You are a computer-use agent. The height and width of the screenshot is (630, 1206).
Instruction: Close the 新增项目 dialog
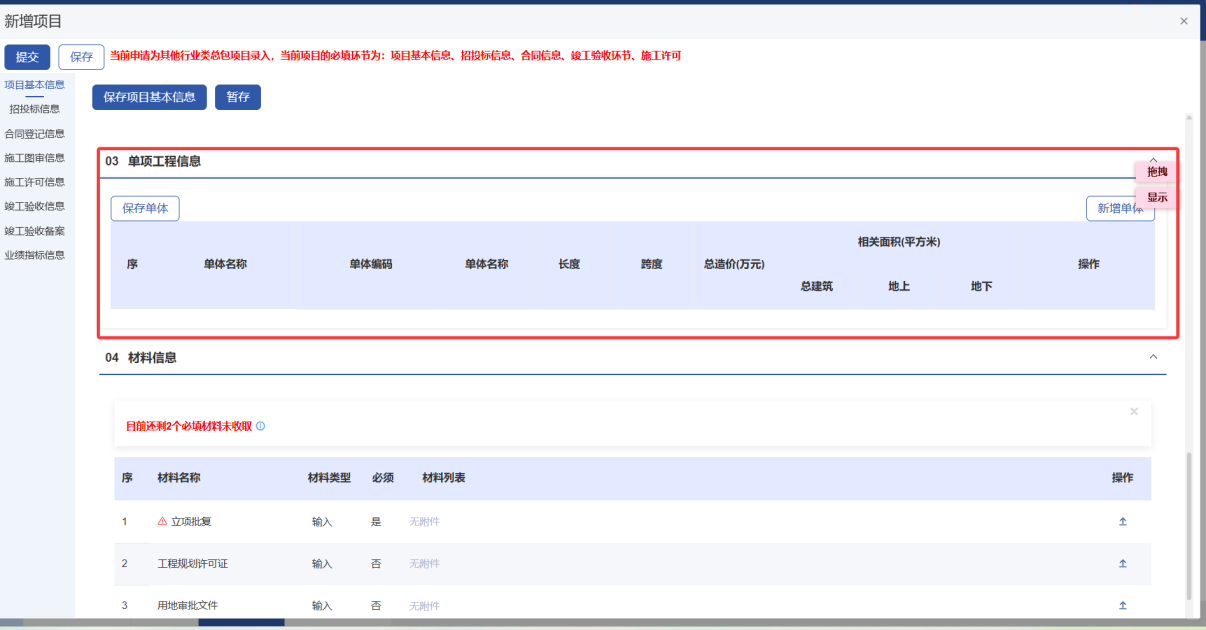point(1184,21)
